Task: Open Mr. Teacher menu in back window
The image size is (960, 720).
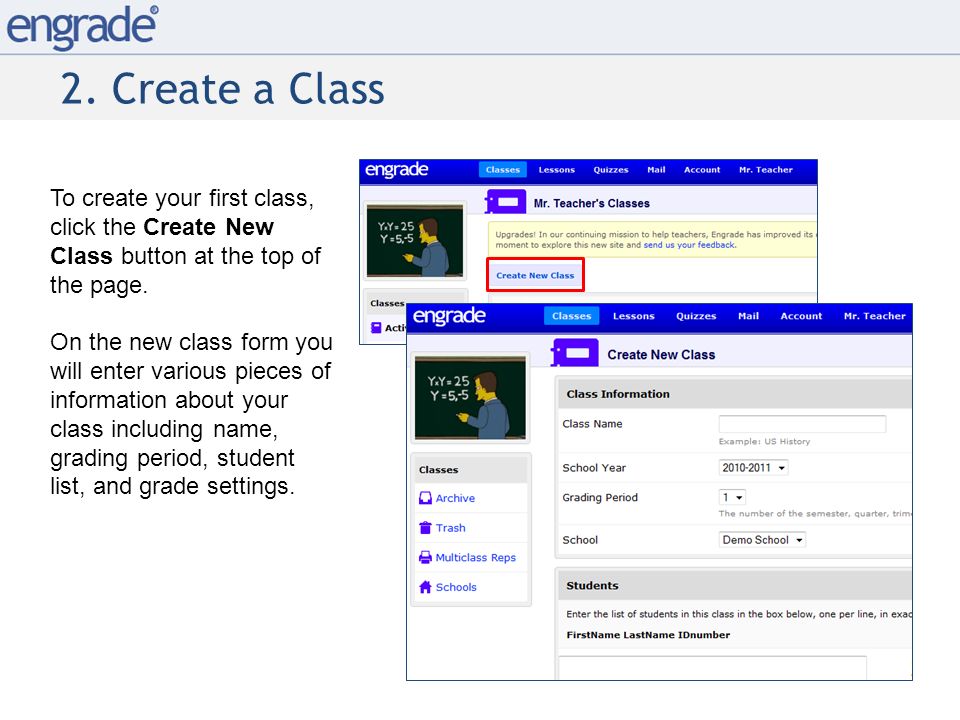Action: [766, 170]
